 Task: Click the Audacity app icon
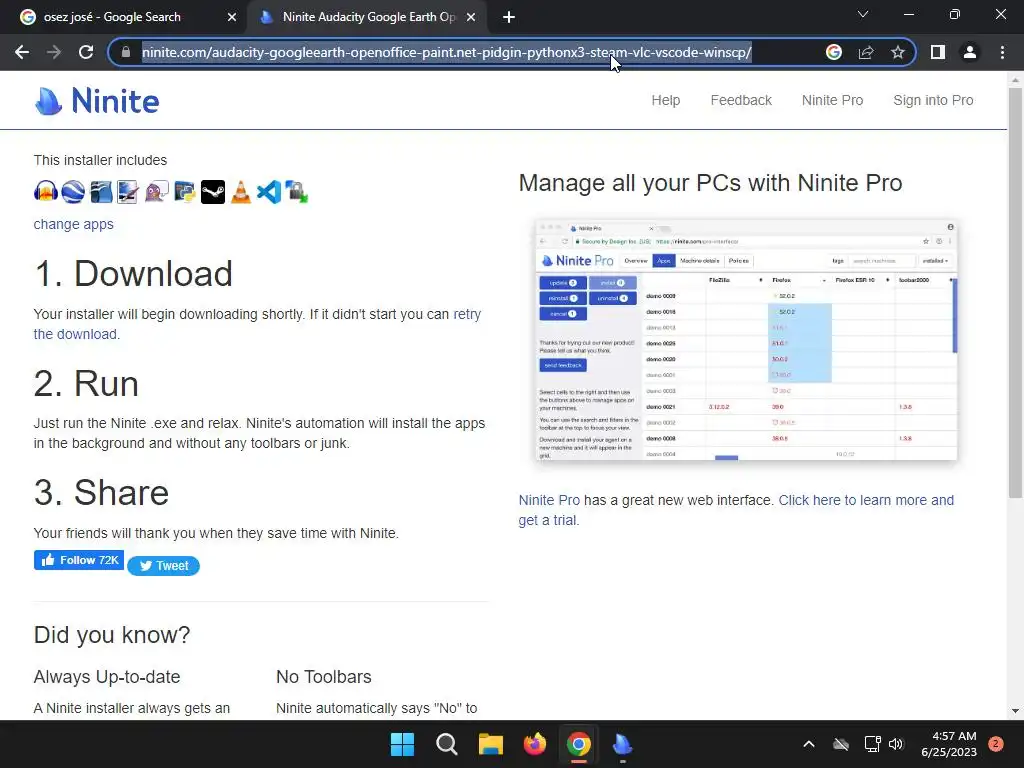(x=46, y=192)
